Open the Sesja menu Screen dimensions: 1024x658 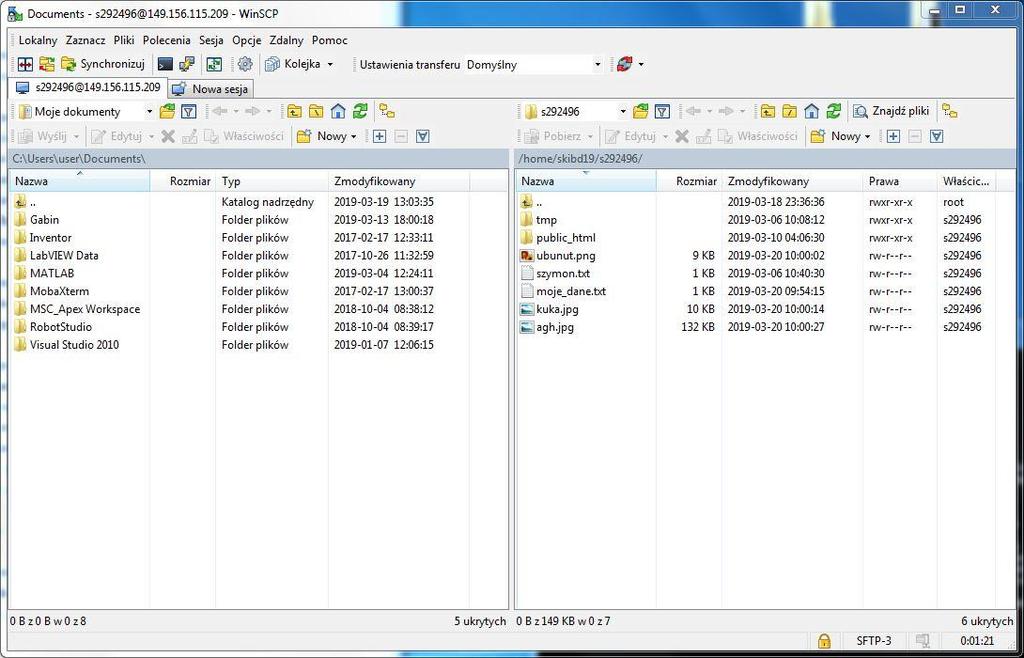(212, 40)
